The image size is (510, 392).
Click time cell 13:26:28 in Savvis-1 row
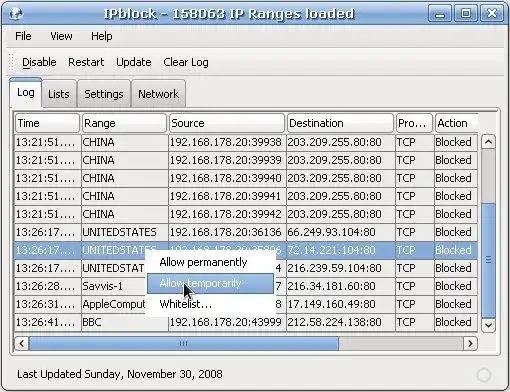pos(48,286)
